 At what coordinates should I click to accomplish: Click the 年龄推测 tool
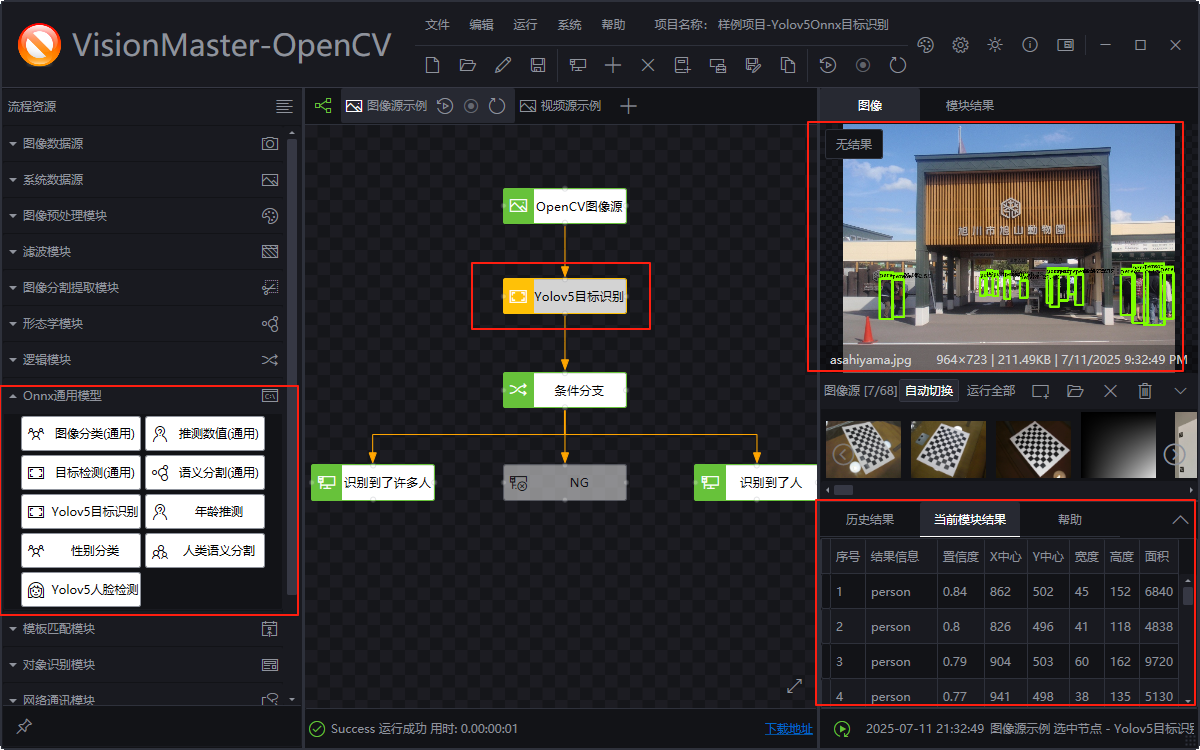pyautogui.click(x=205, y=511)
